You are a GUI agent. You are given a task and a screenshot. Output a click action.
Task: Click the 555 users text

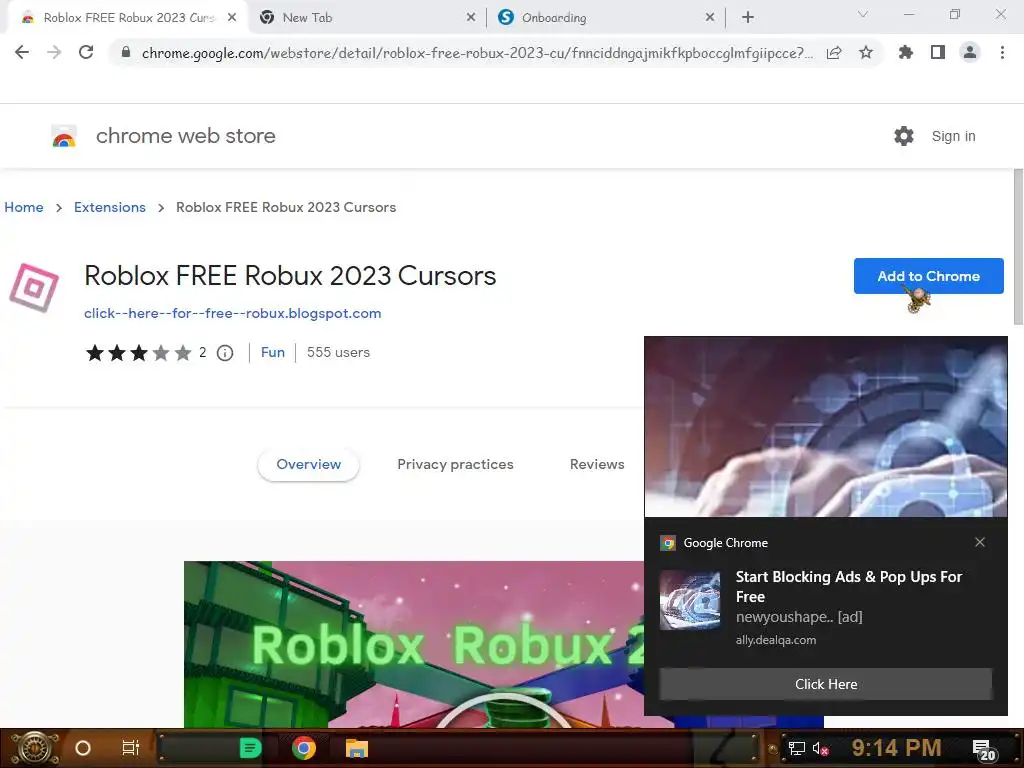click(338, 353)
